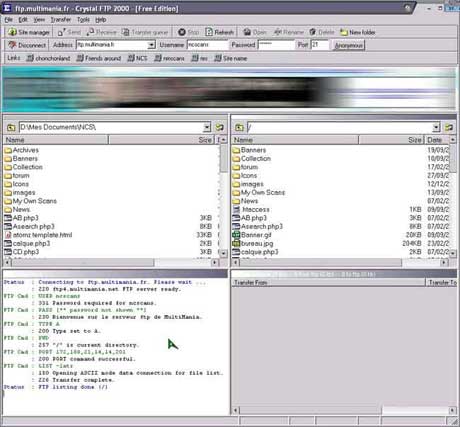Click the Anonymous login button
The image size is (460, 427).
pyautogui.click(x=349, y=45)
